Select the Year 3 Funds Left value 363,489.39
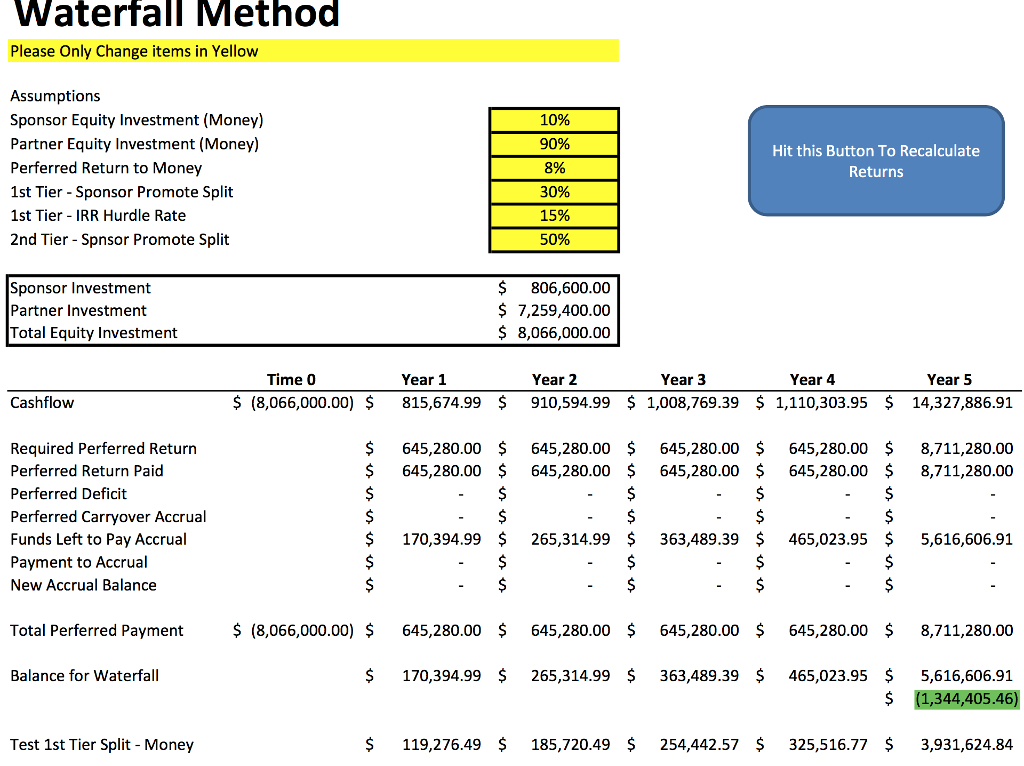This screenshot has width=1024, height=766. click(x=699, y=539)
